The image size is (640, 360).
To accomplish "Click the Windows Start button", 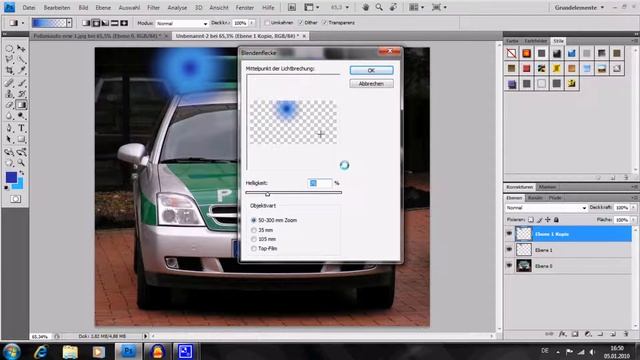I will [x=11, y=351].
